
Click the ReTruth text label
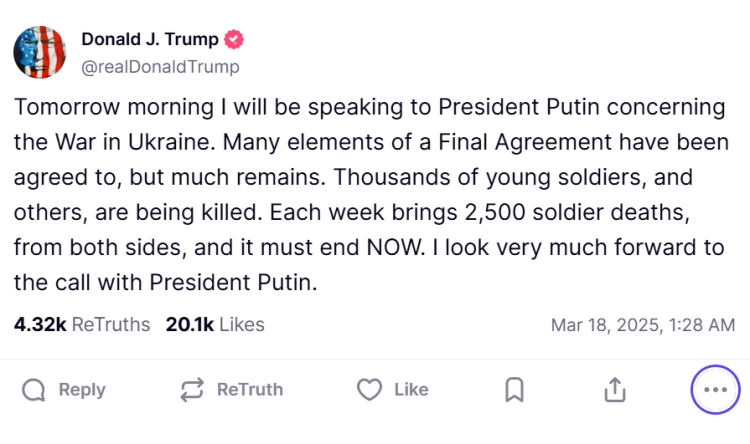pyautogui.click(x=250, y=390)
